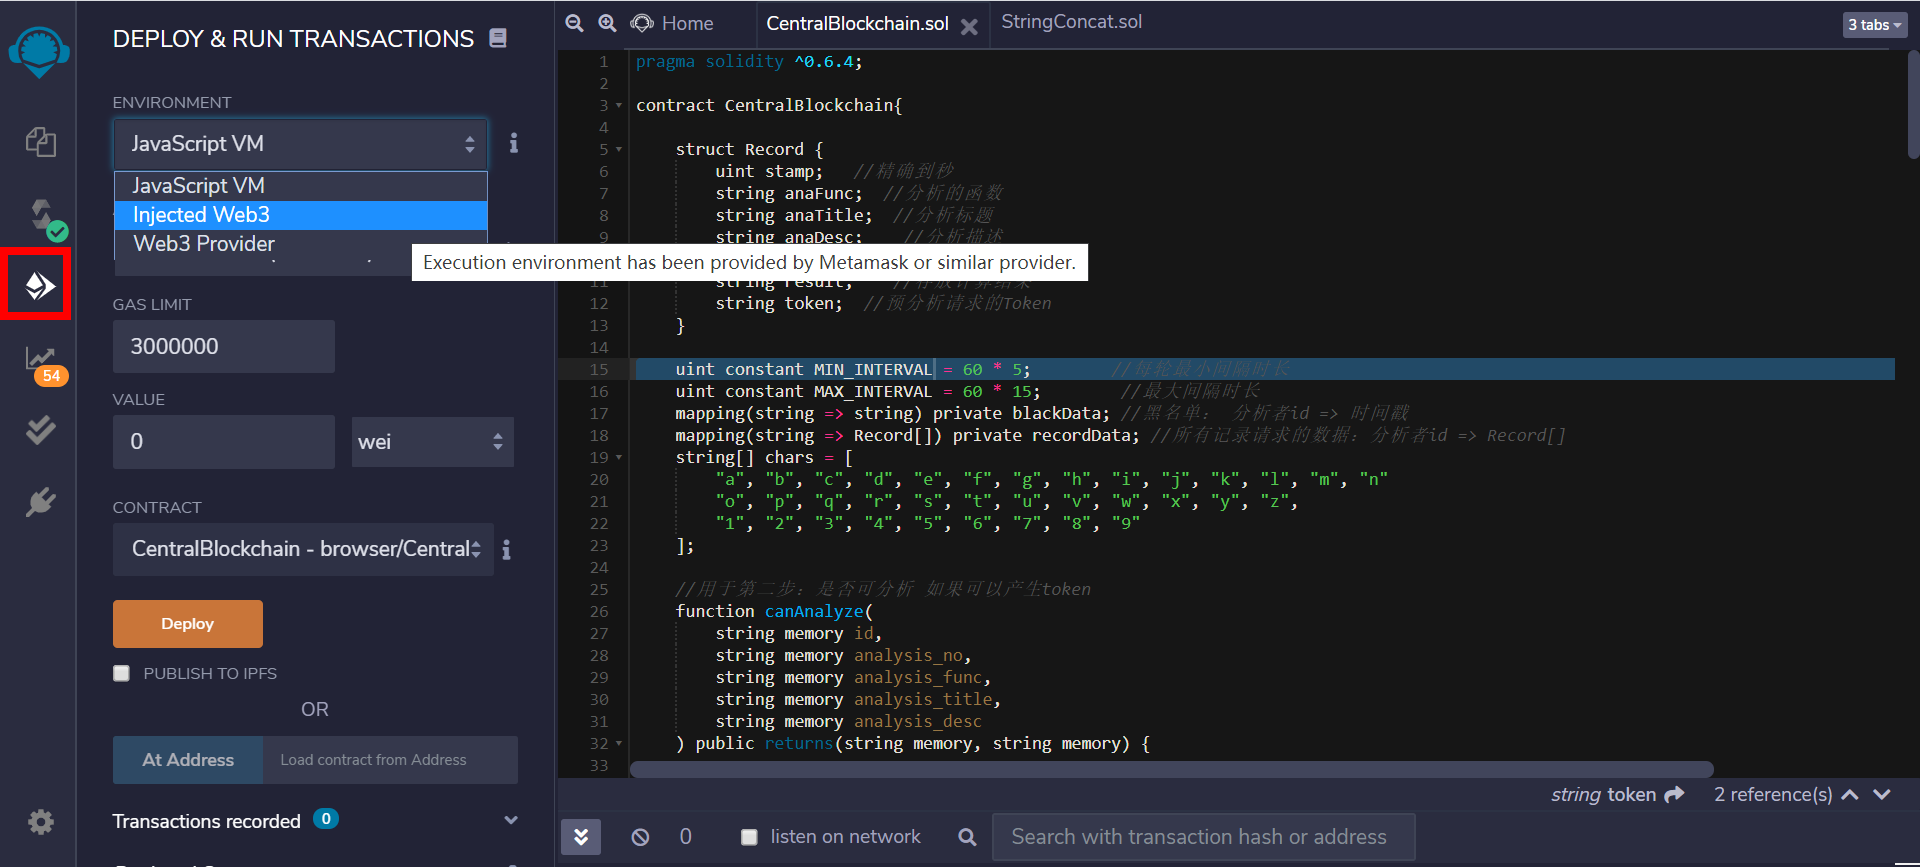
Task: Click the pending transactions count 0
Action: click(686, 836)
